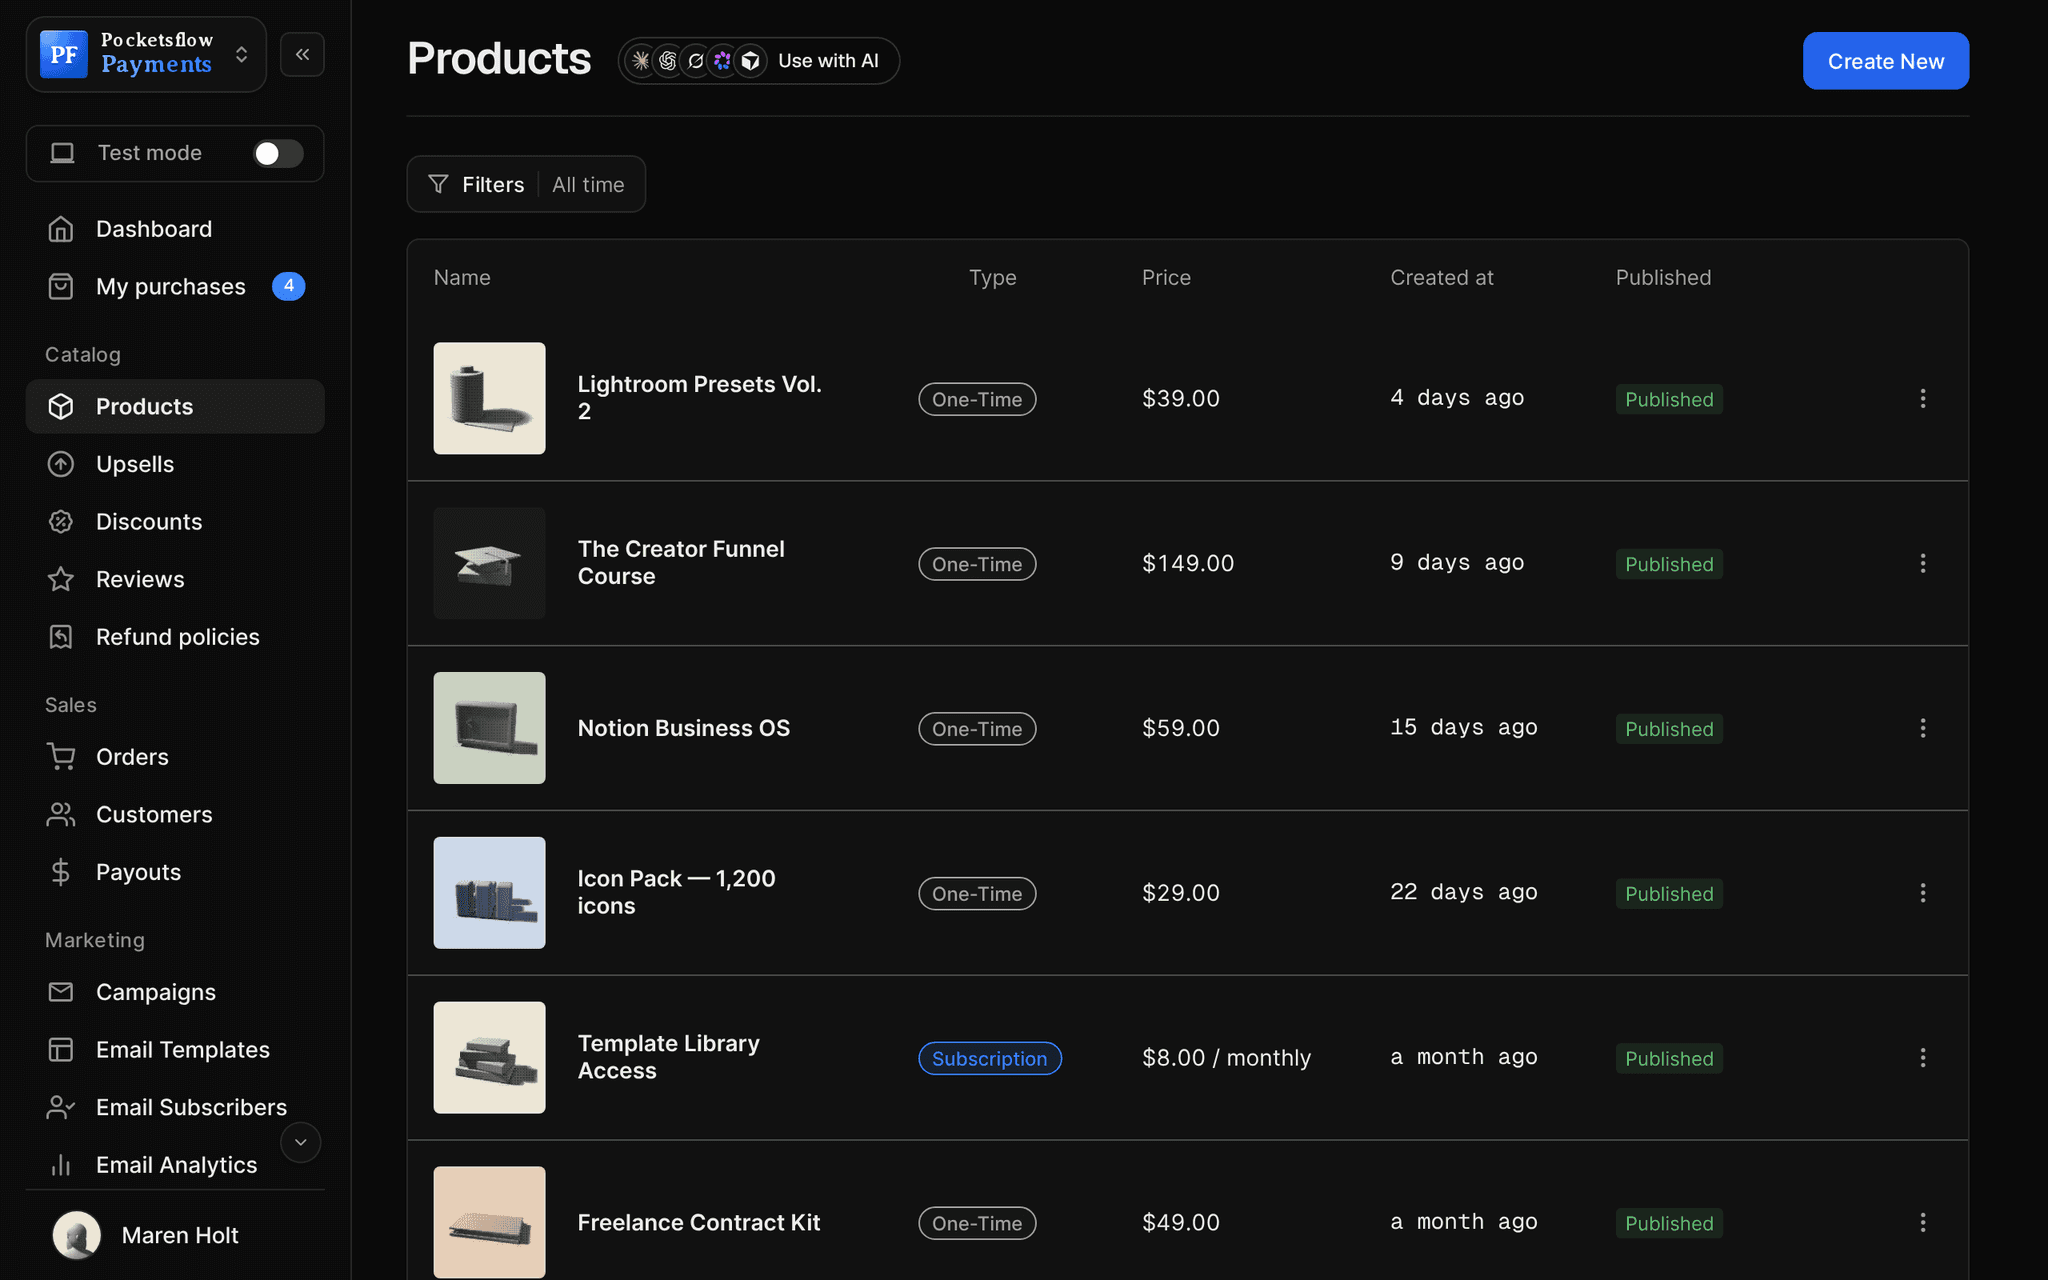Screen dimensions: 2048x1280
Task: Open options menu for Template Library Access
Action: click(x=1922, y=1058)
